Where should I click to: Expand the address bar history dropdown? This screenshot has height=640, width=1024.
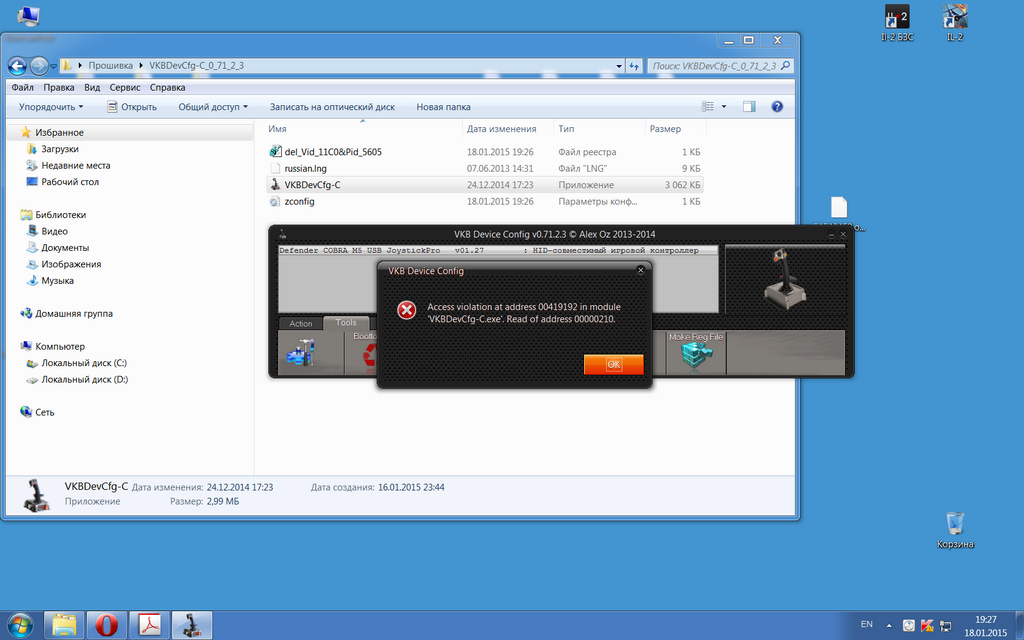coord(619,66)
